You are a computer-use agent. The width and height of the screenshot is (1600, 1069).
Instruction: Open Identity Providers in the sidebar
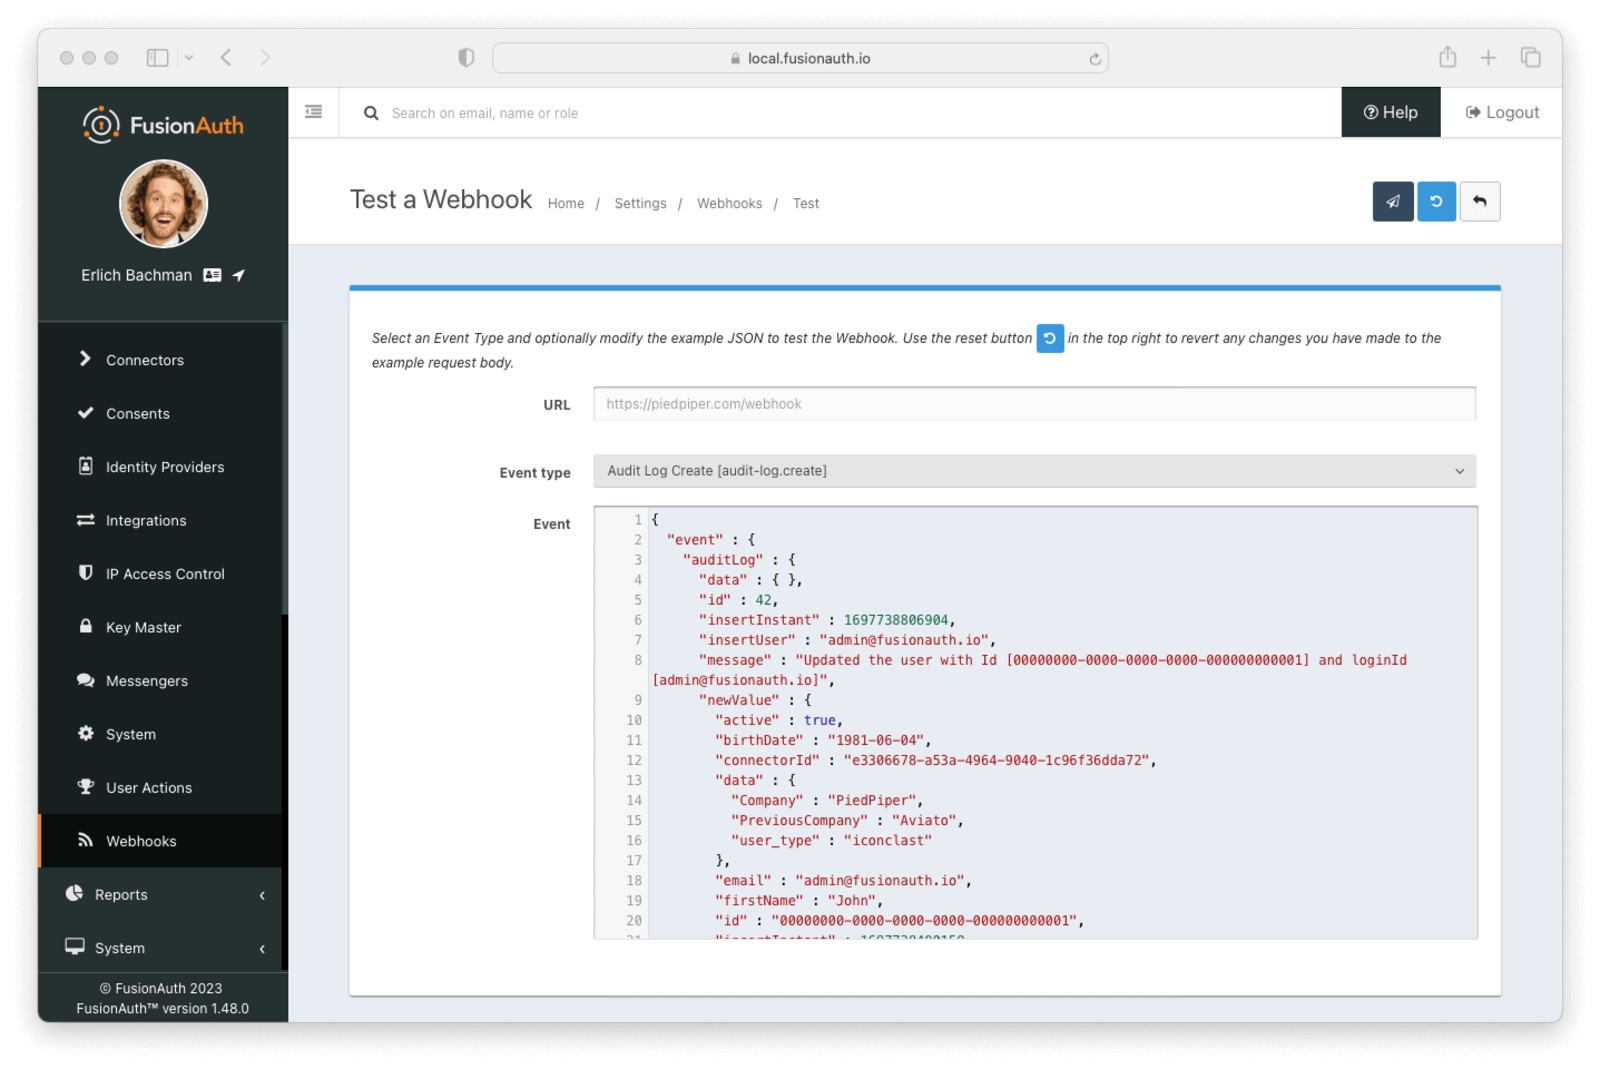pos(164,466)
